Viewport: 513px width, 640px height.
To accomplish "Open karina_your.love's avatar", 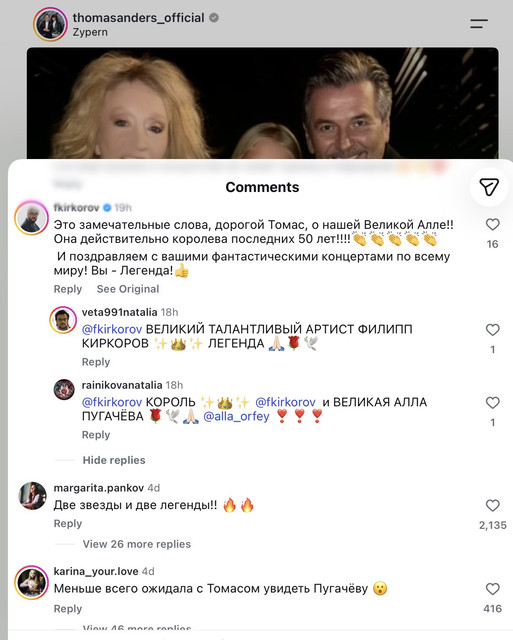I will click(31, 582).
